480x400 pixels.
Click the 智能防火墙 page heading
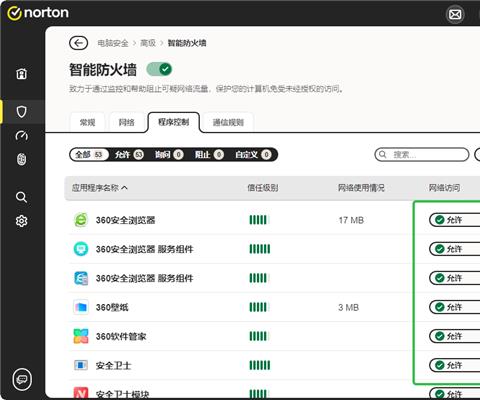[103, 70]
